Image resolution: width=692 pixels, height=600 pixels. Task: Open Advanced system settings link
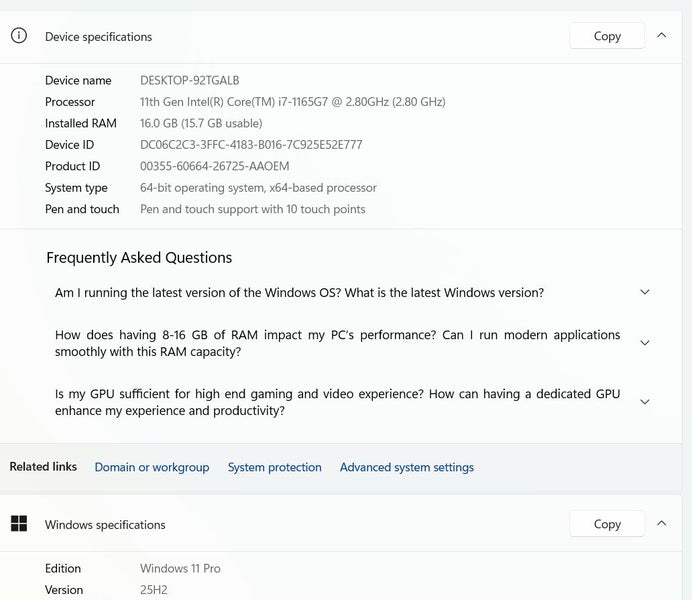[x=407, y=467]
